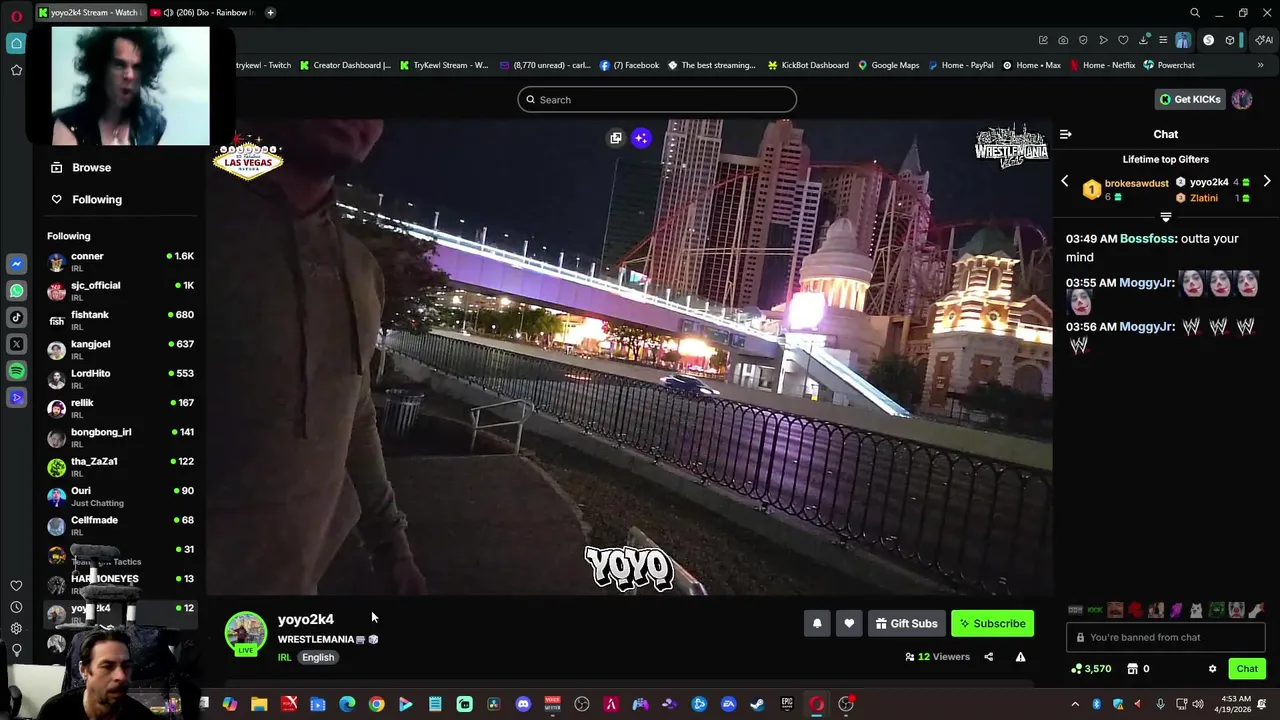The image size is (1280, 720).
Task: Open Ouri Just Chatting channel
Action: 121,496
